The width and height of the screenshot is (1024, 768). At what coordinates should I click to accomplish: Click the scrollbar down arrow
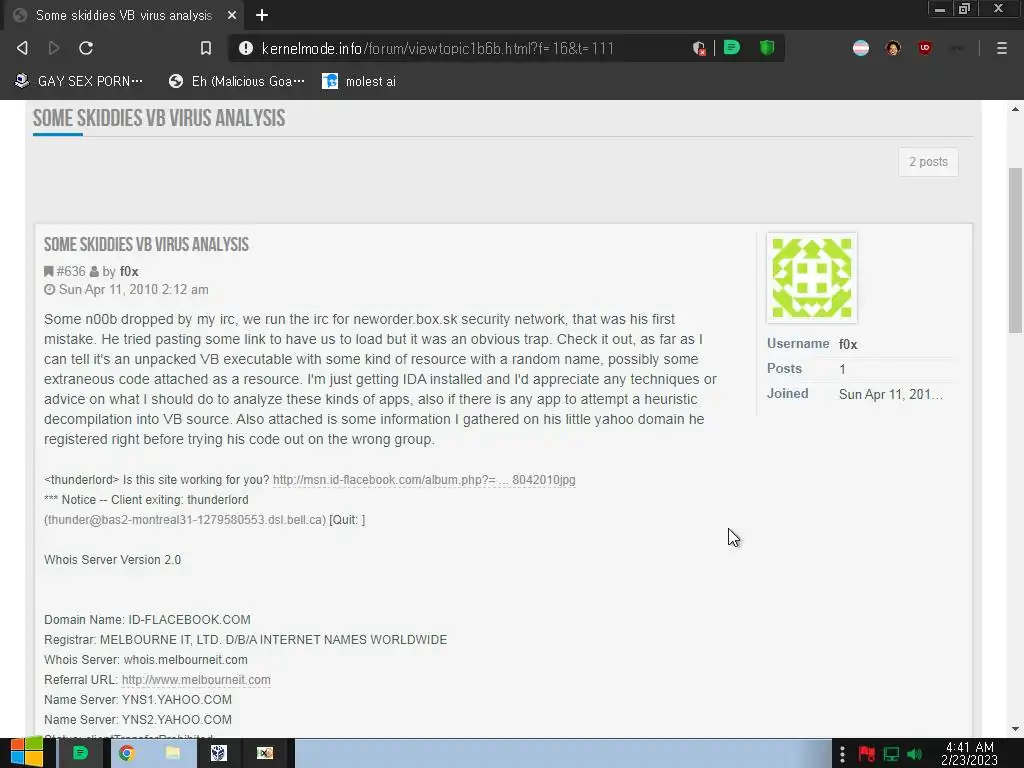(1016, 729)
